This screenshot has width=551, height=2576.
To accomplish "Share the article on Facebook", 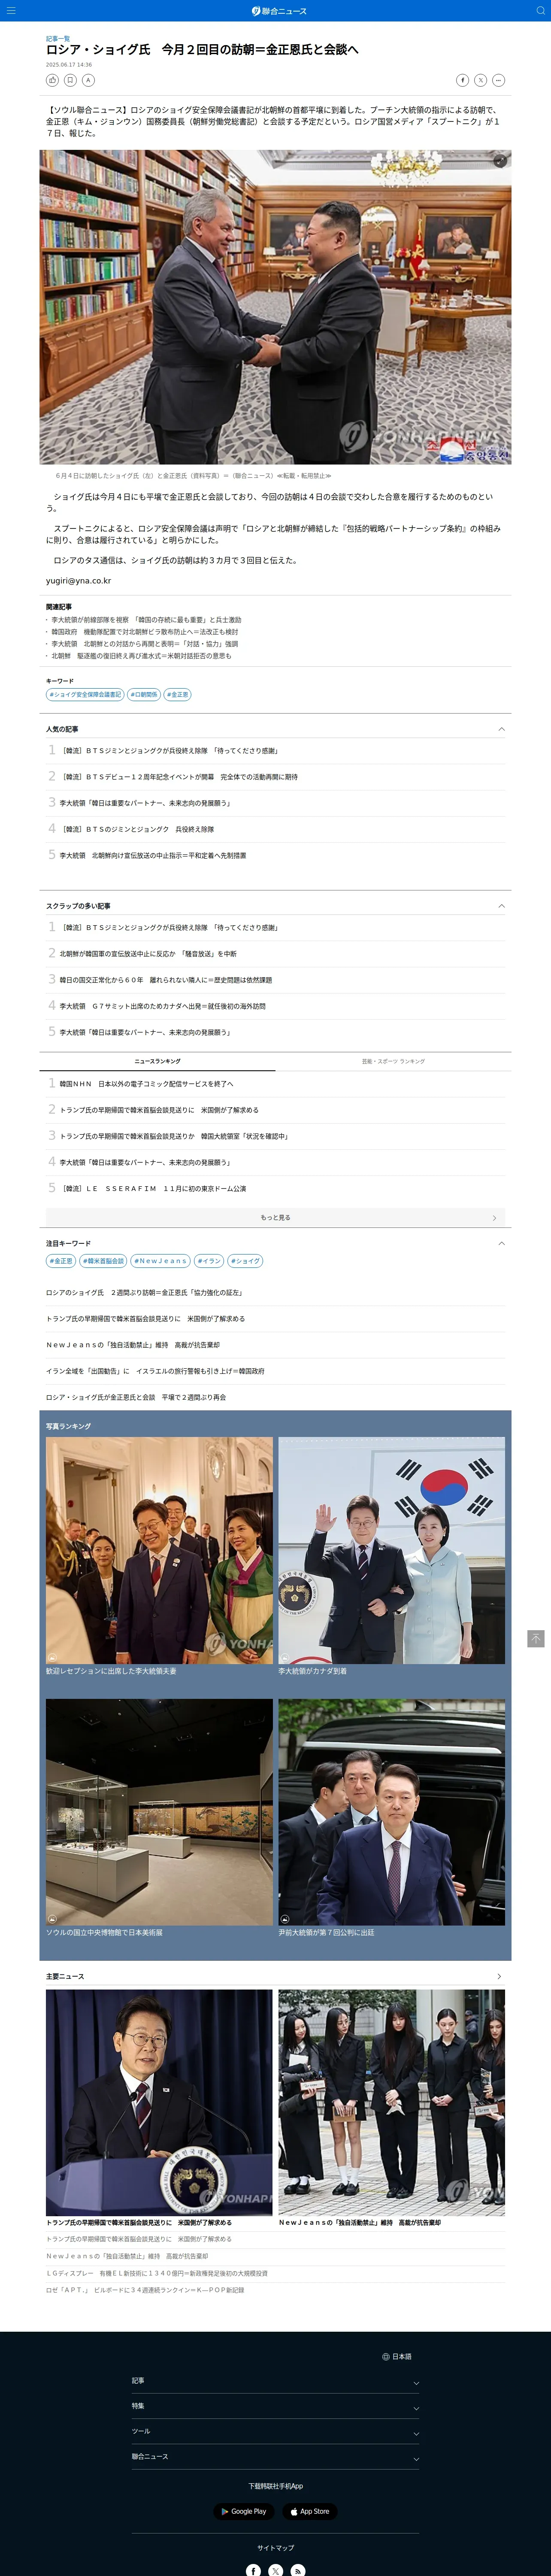I will click(462, 80).
